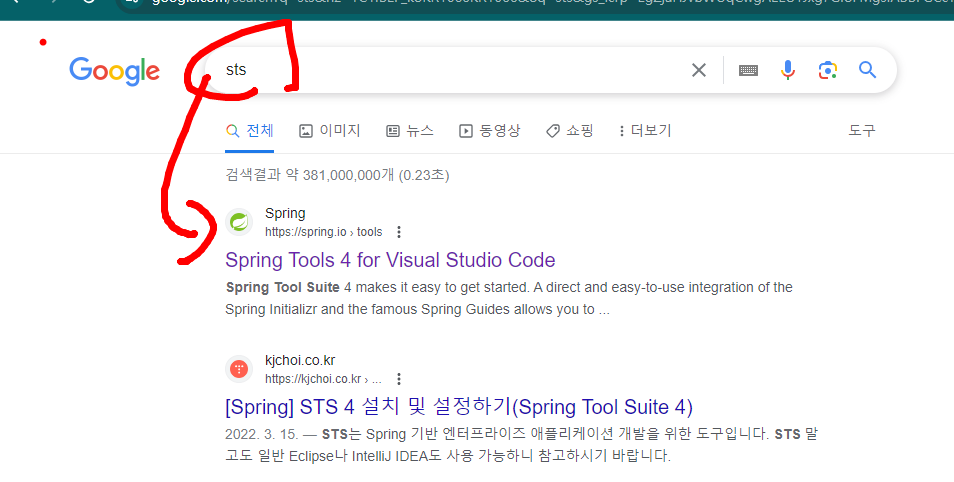Open Spring Tools 4 for Visual Studio Code link
The image size is (954, 482).
click(x=390, y=260)
